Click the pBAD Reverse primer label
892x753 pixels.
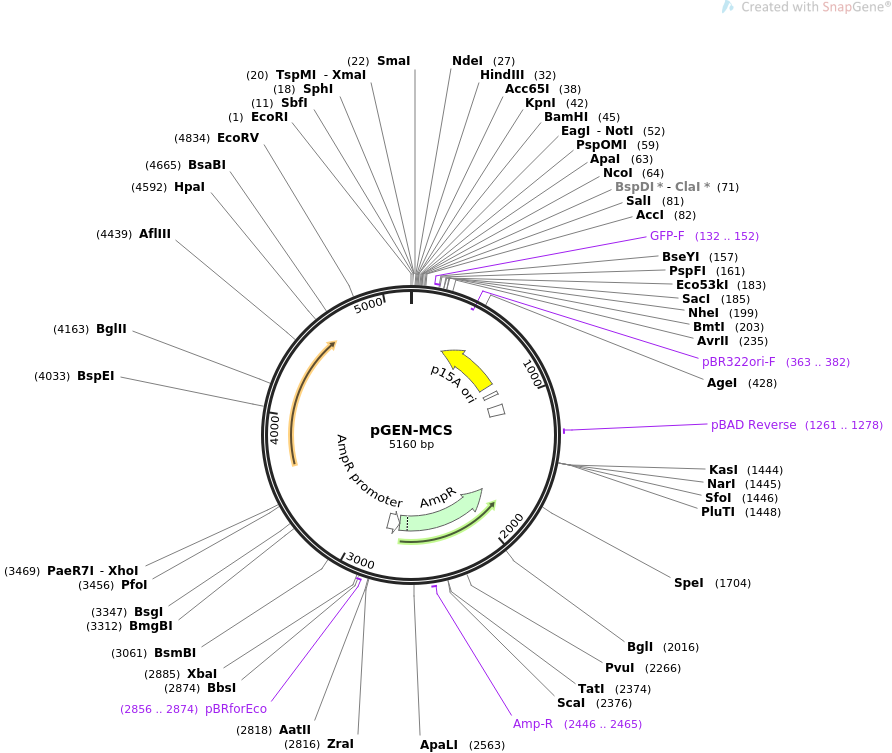[753, 425]
